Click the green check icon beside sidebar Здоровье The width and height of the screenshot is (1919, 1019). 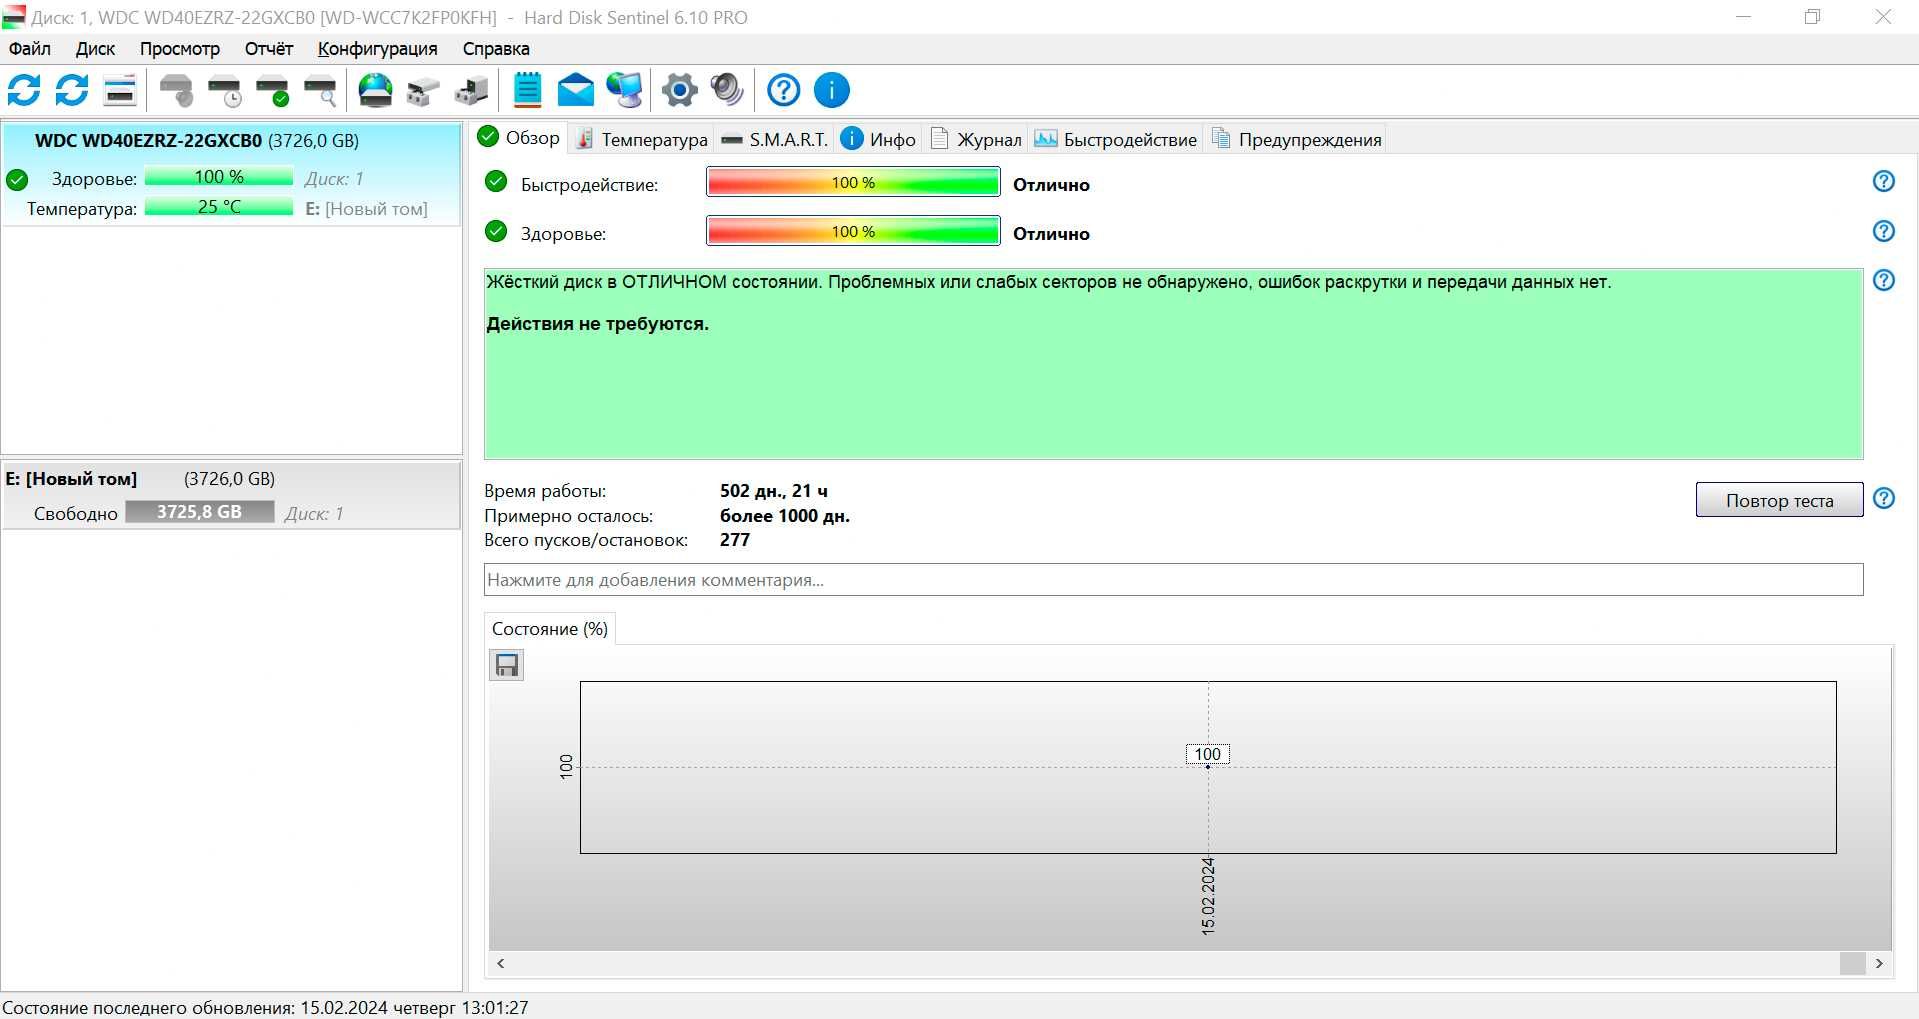point(17,180)
